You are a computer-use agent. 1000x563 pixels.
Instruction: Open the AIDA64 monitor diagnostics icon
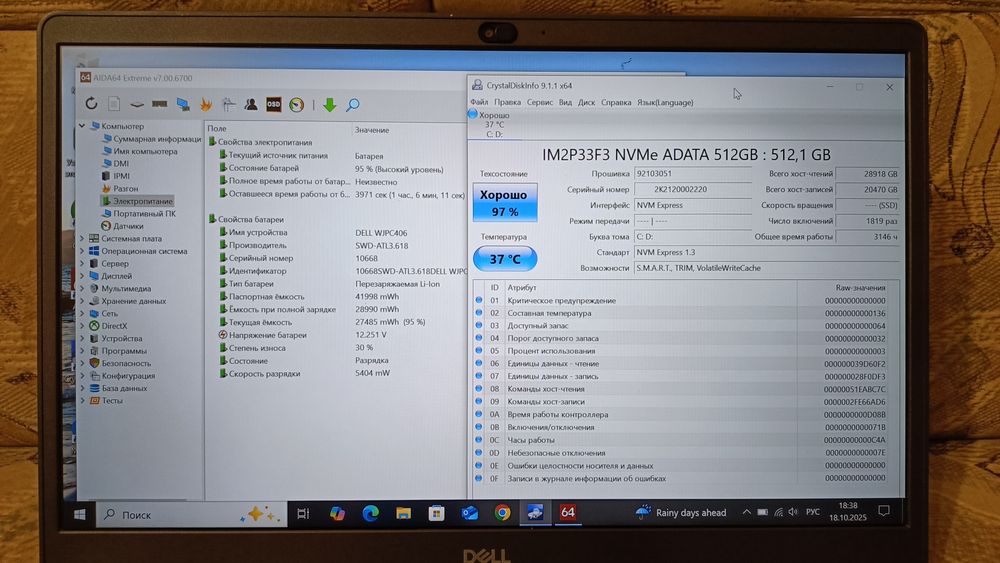click(183, 104)
